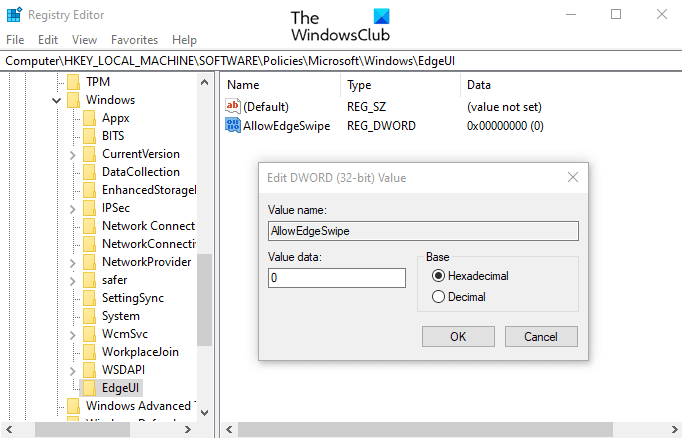
Task: Collapse the Windows key in tree
Action: [x=57, y=100]
